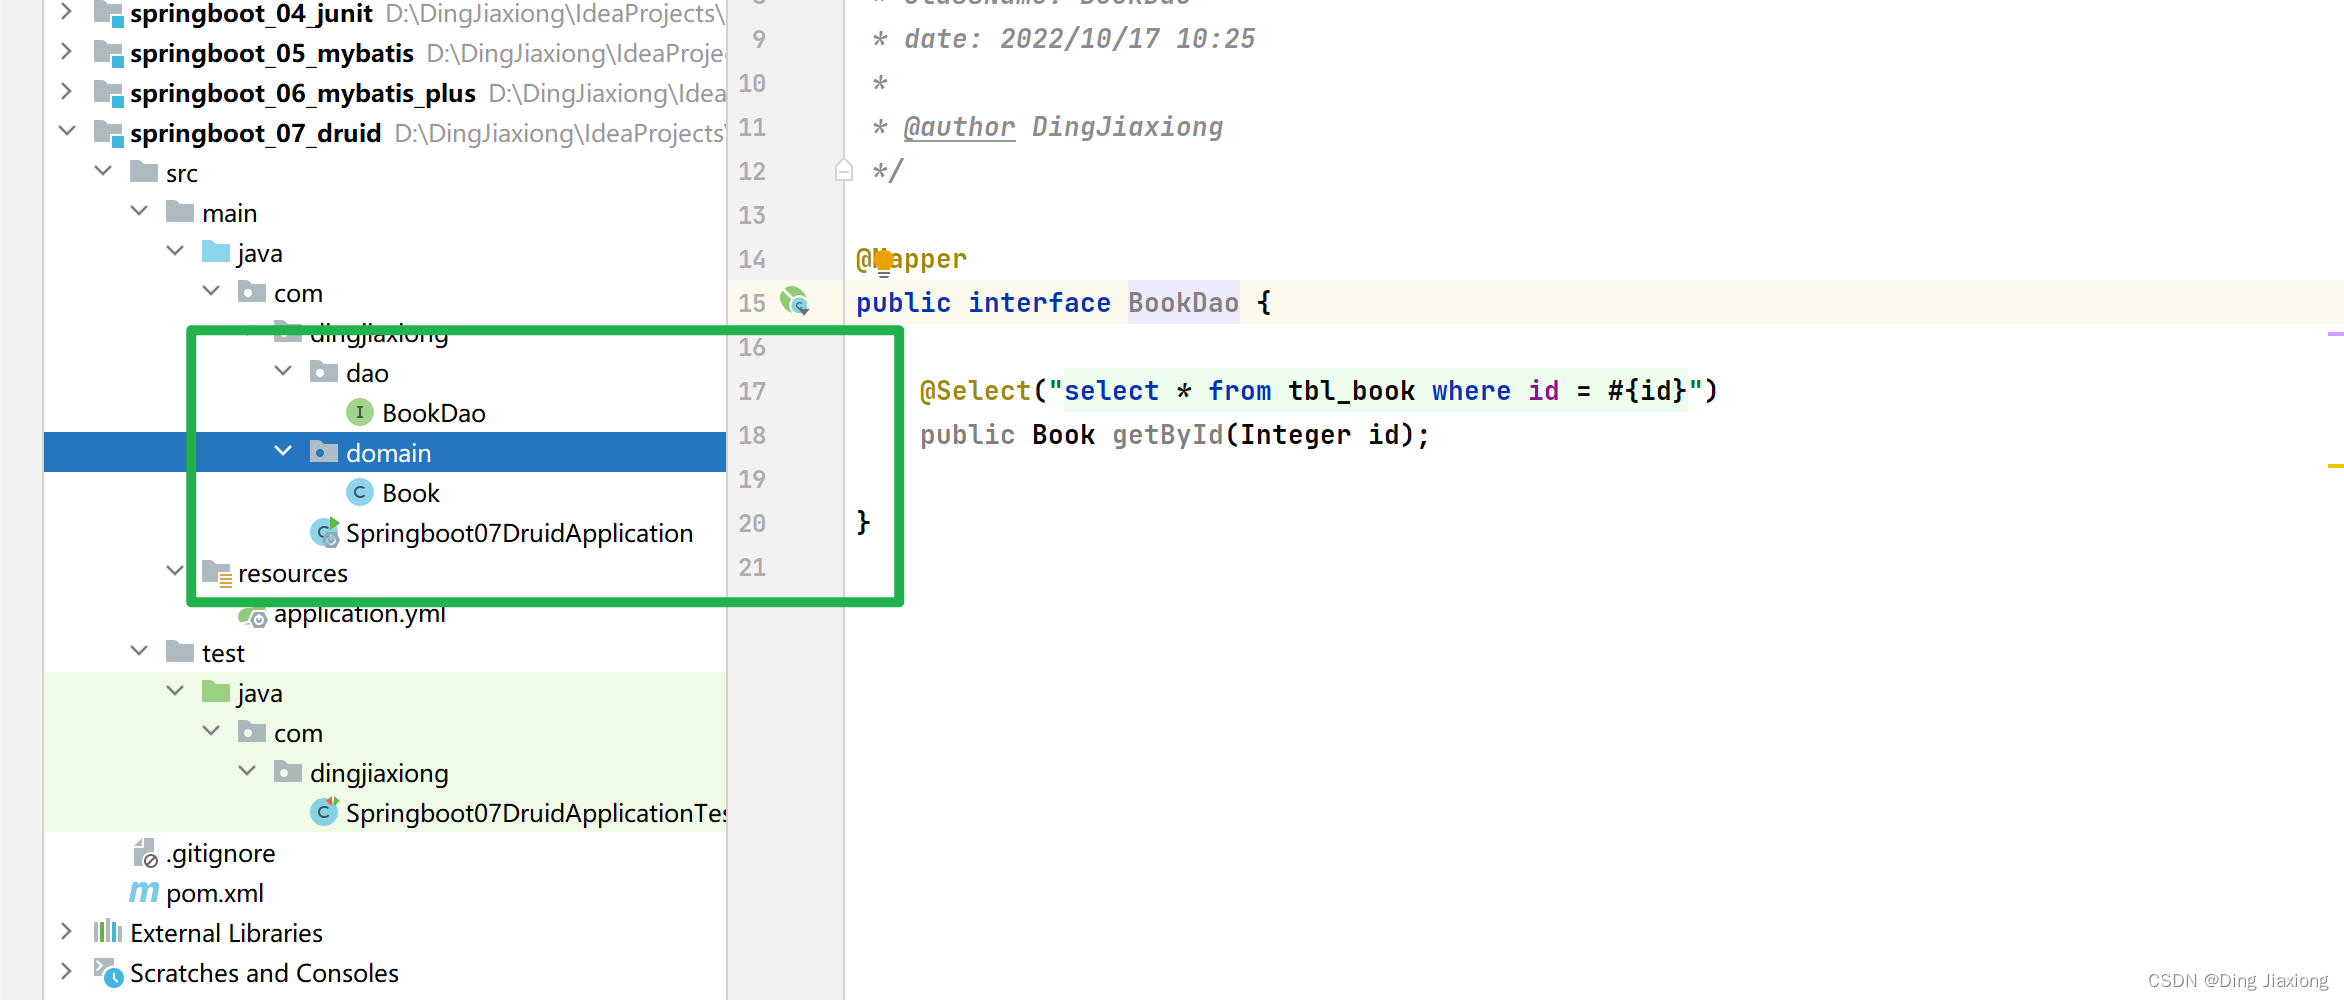
Task: Collapse the dao package node
Action: tap(283, 371)
